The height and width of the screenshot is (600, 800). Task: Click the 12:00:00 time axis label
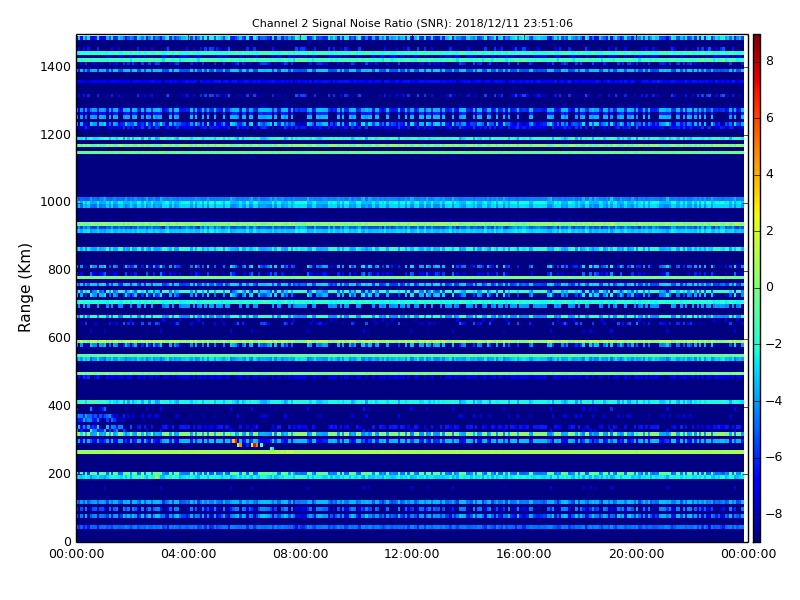412,554
